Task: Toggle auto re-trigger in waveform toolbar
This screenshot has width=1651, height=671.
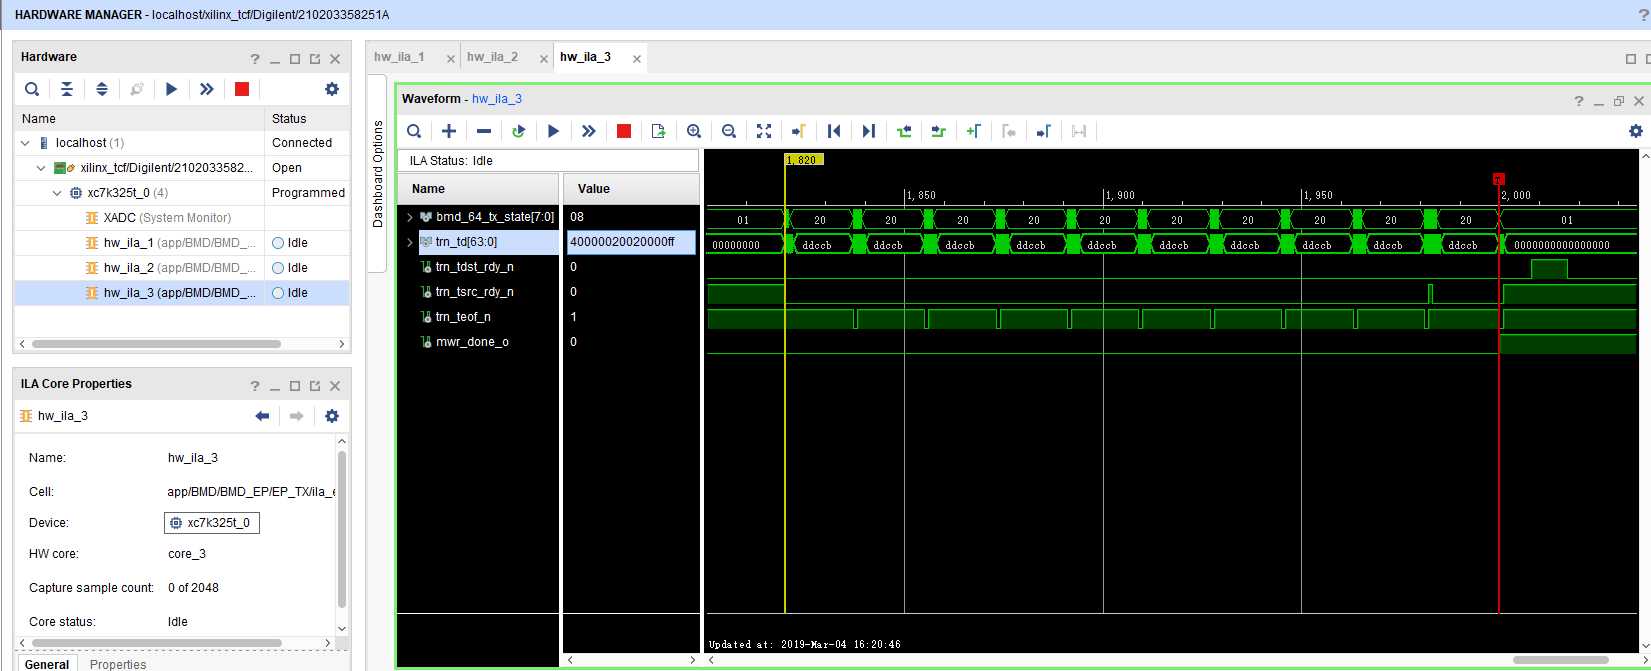Action: (518, 131)
